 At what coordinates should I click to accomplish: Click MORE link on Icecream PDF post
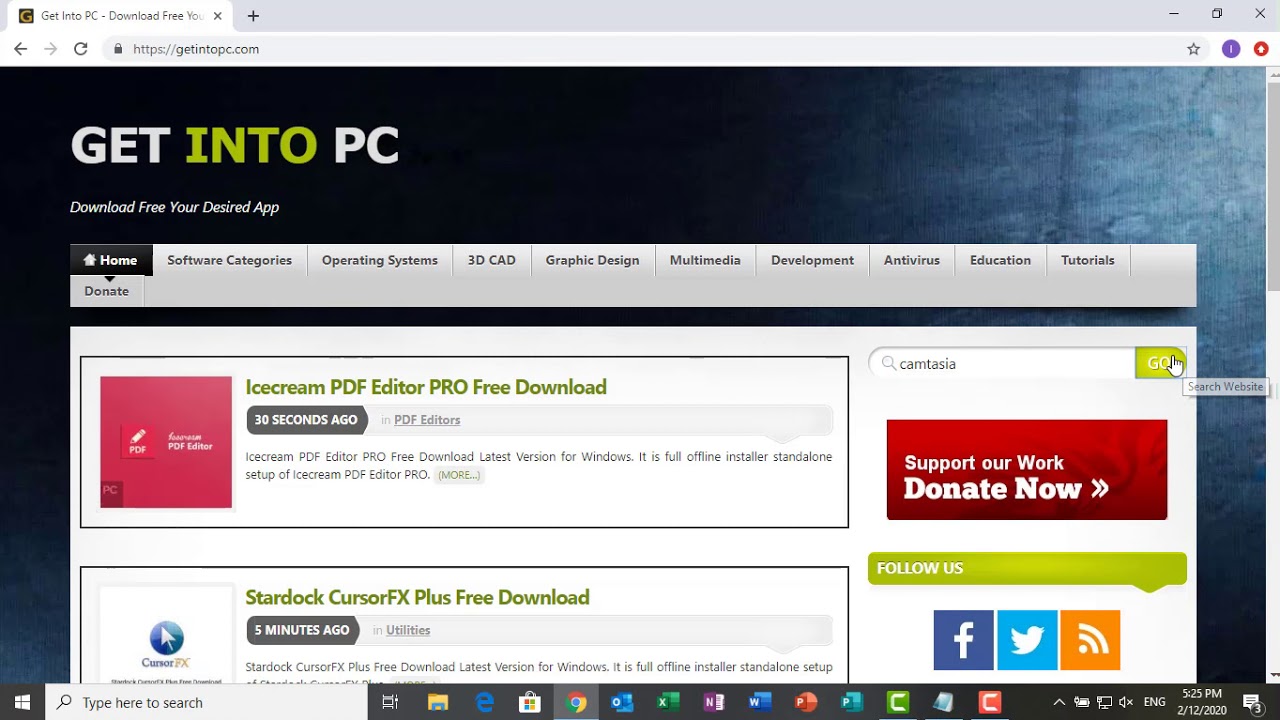(x=459, y=475)
